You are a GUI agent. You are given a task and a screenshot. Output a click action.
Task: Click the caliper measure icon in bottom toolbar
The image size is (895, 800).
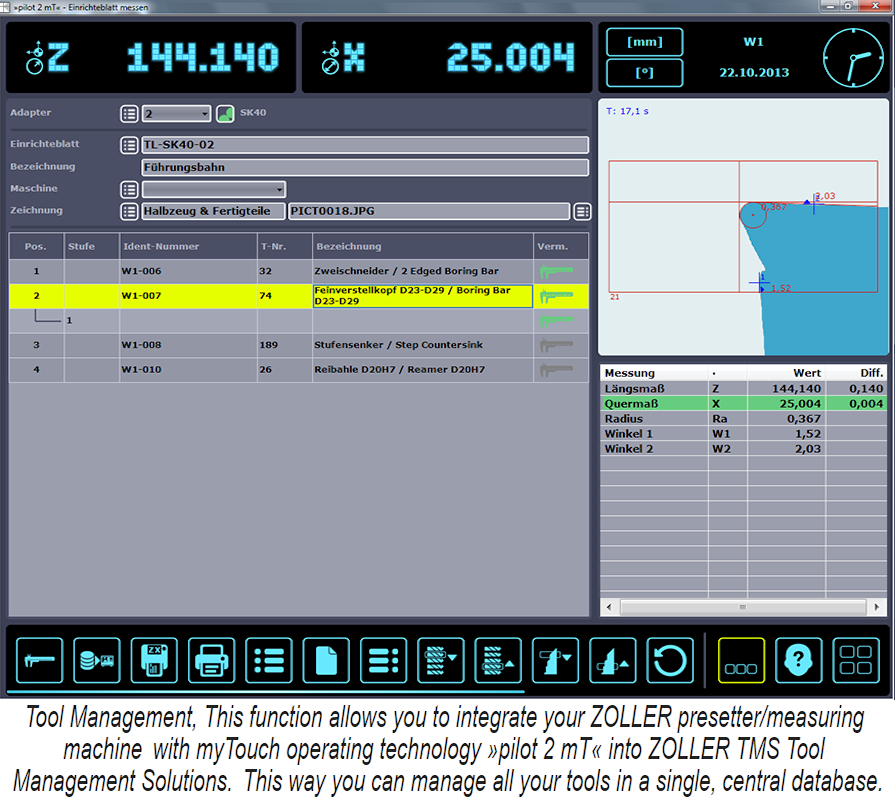[39, 660]
